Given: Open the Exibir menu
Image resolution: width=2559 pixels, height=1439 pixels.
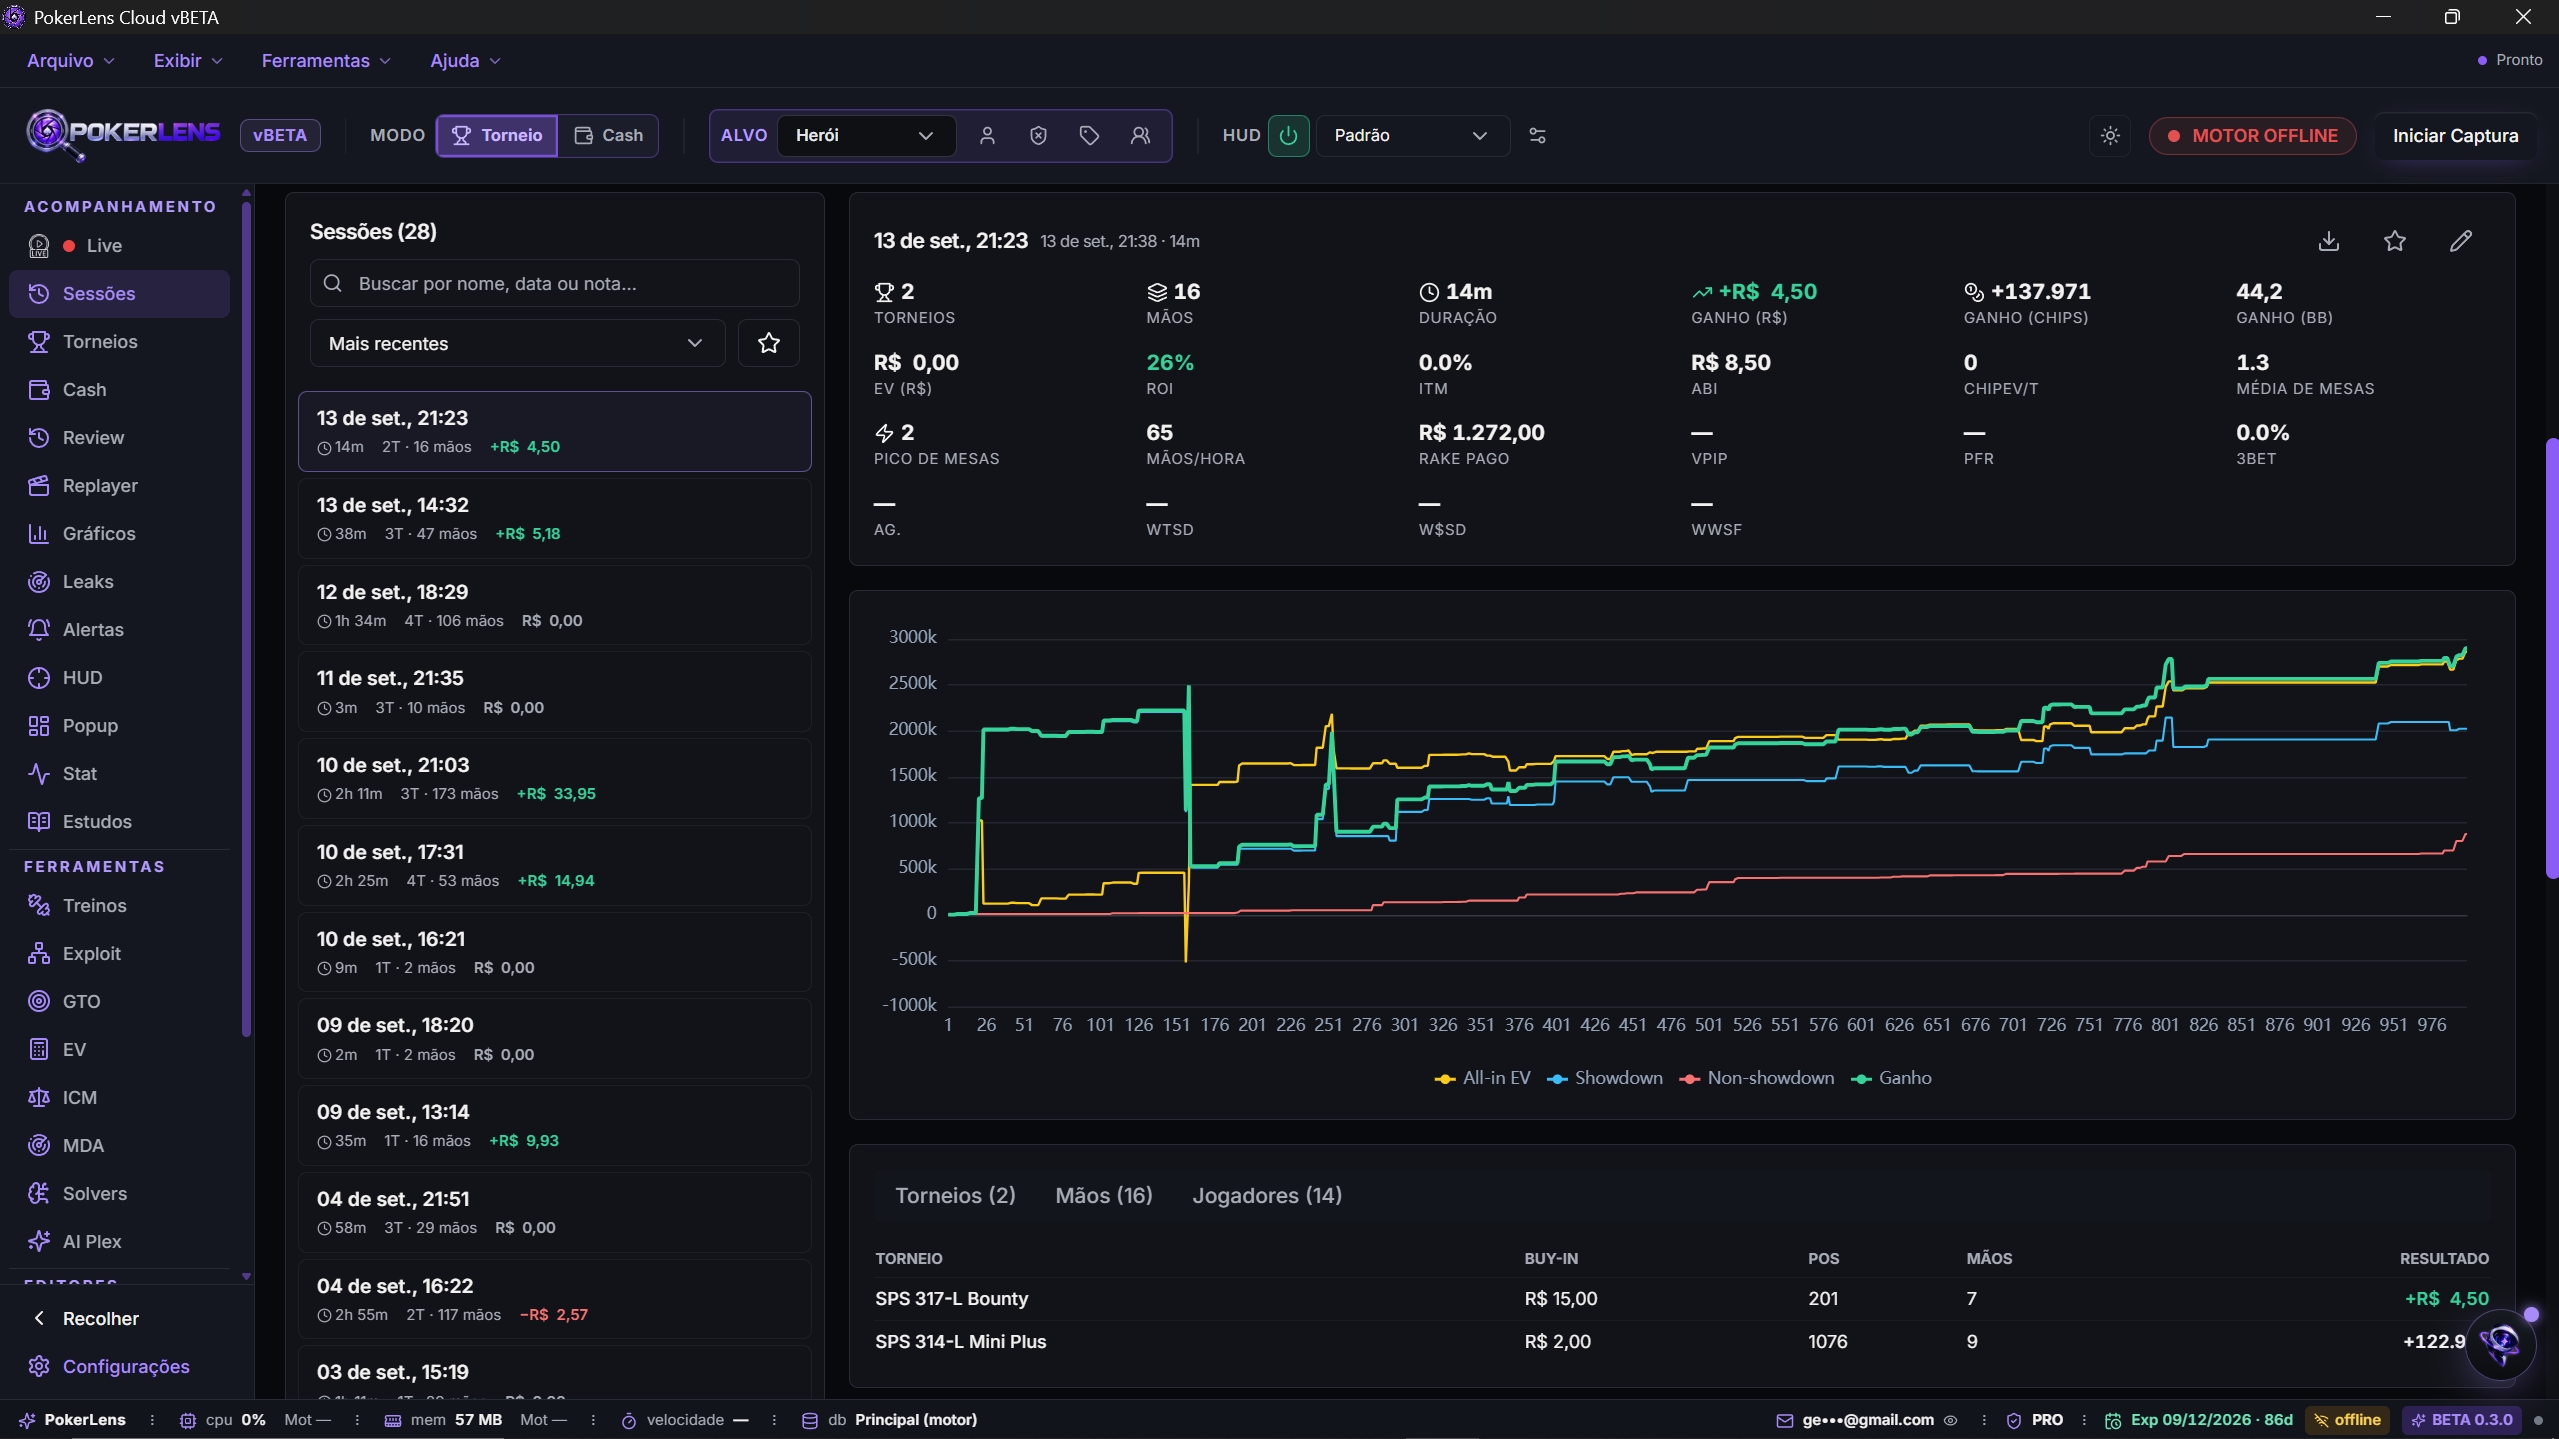Looking at the screenshot, I should [187, 61].
